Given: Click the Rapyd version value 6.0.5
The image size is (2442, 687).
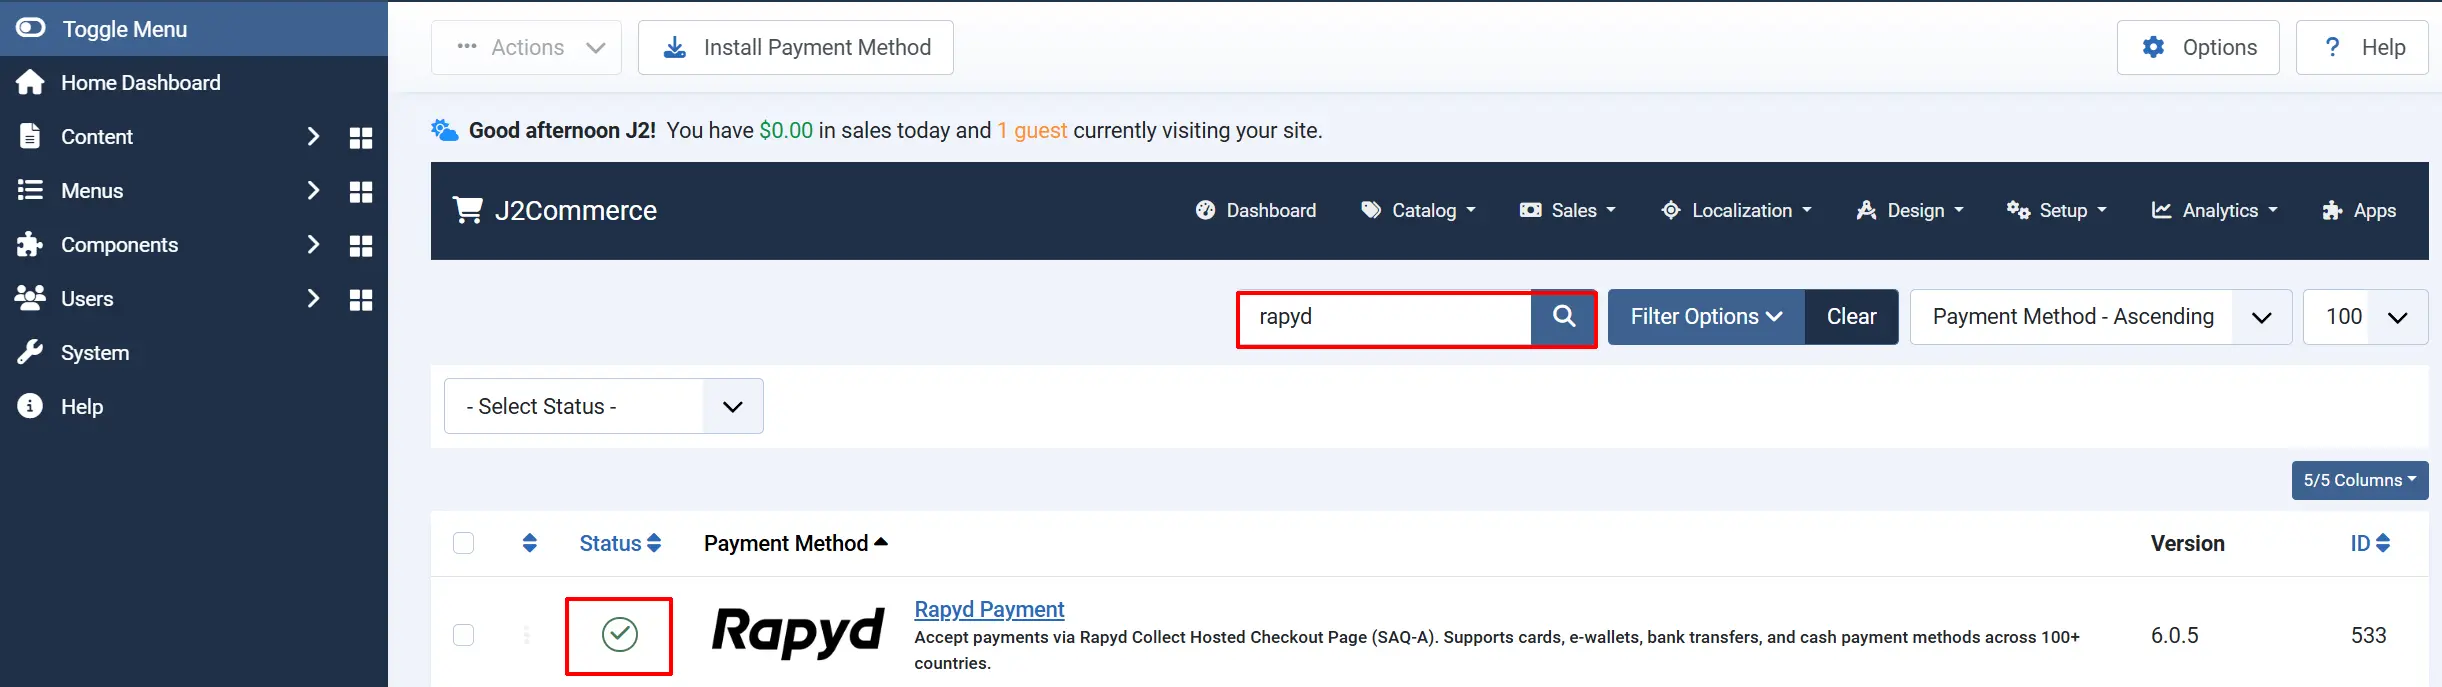Looking at the screenshot, I should pyautogui.click(x=2174, y=635).
